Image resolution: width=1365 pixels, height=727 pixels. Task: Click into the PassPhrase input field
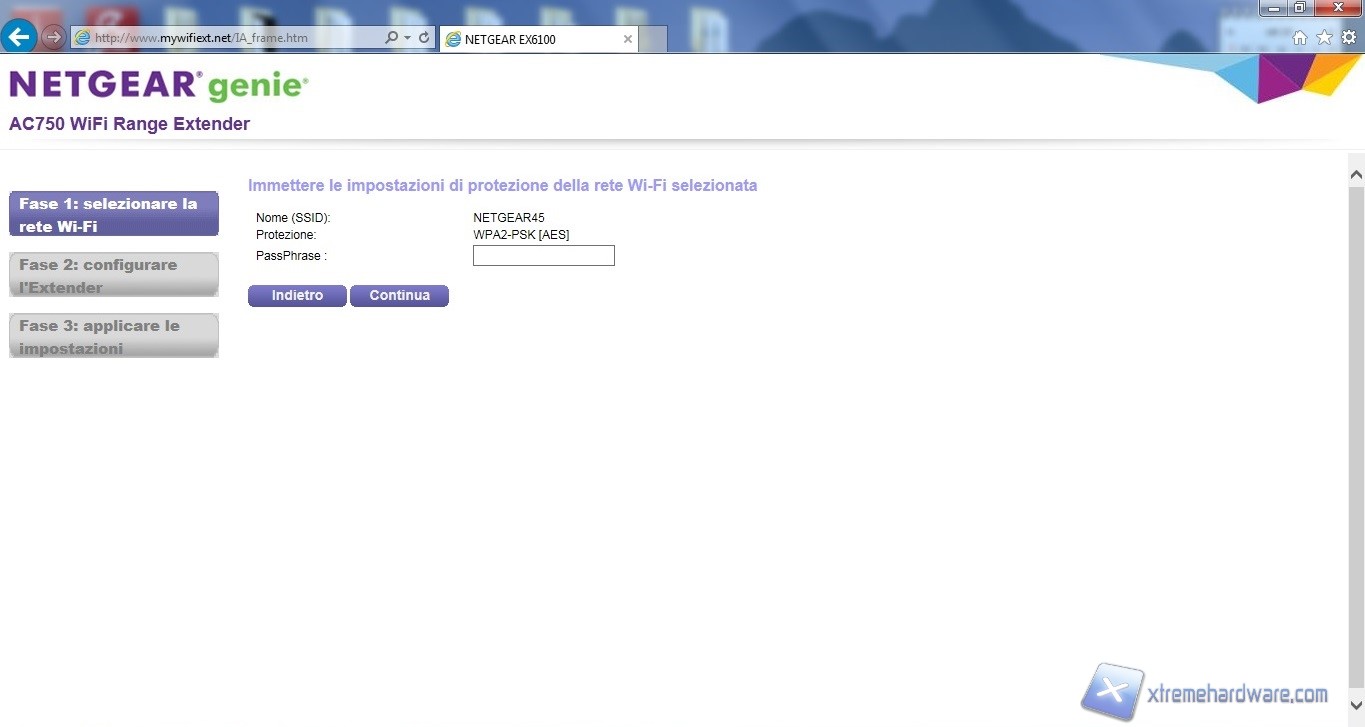click(x=543, y=256)
